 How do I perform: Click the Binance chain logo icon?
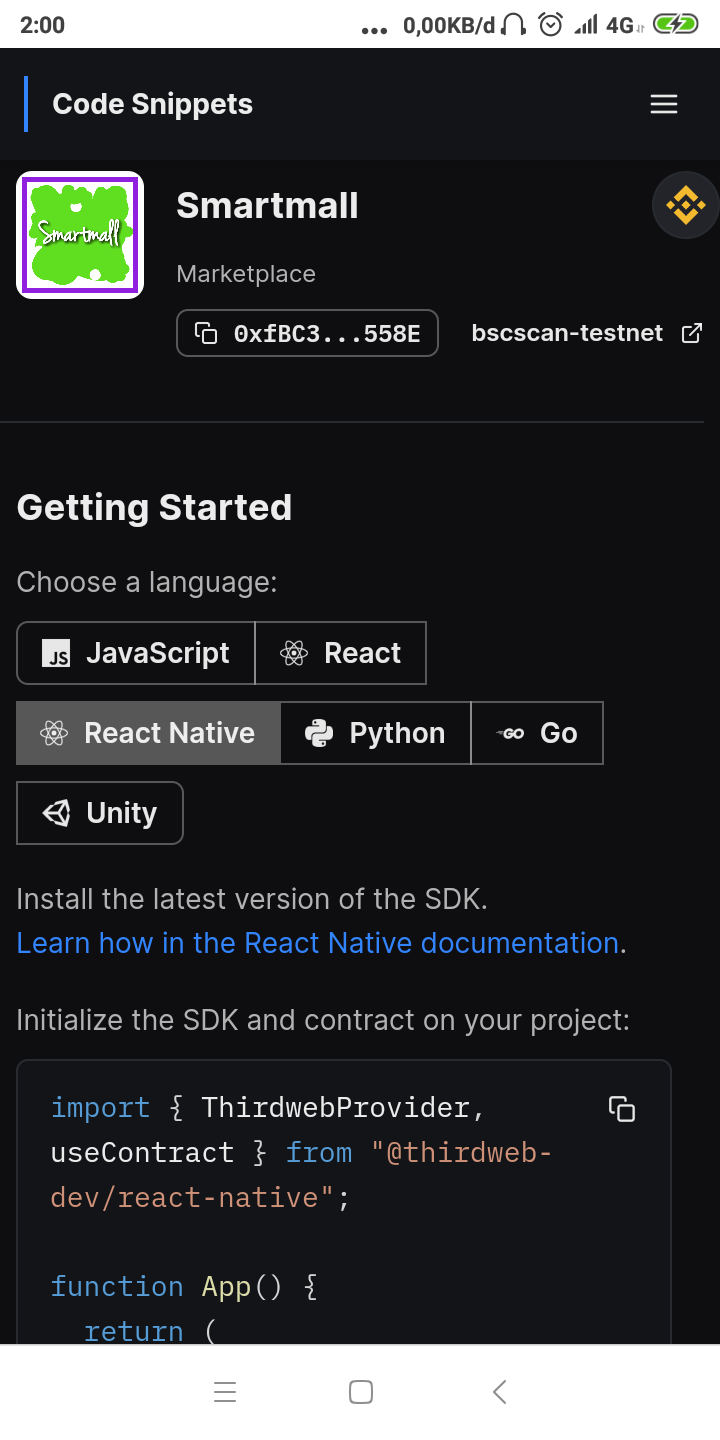click(x=685, y=205)
